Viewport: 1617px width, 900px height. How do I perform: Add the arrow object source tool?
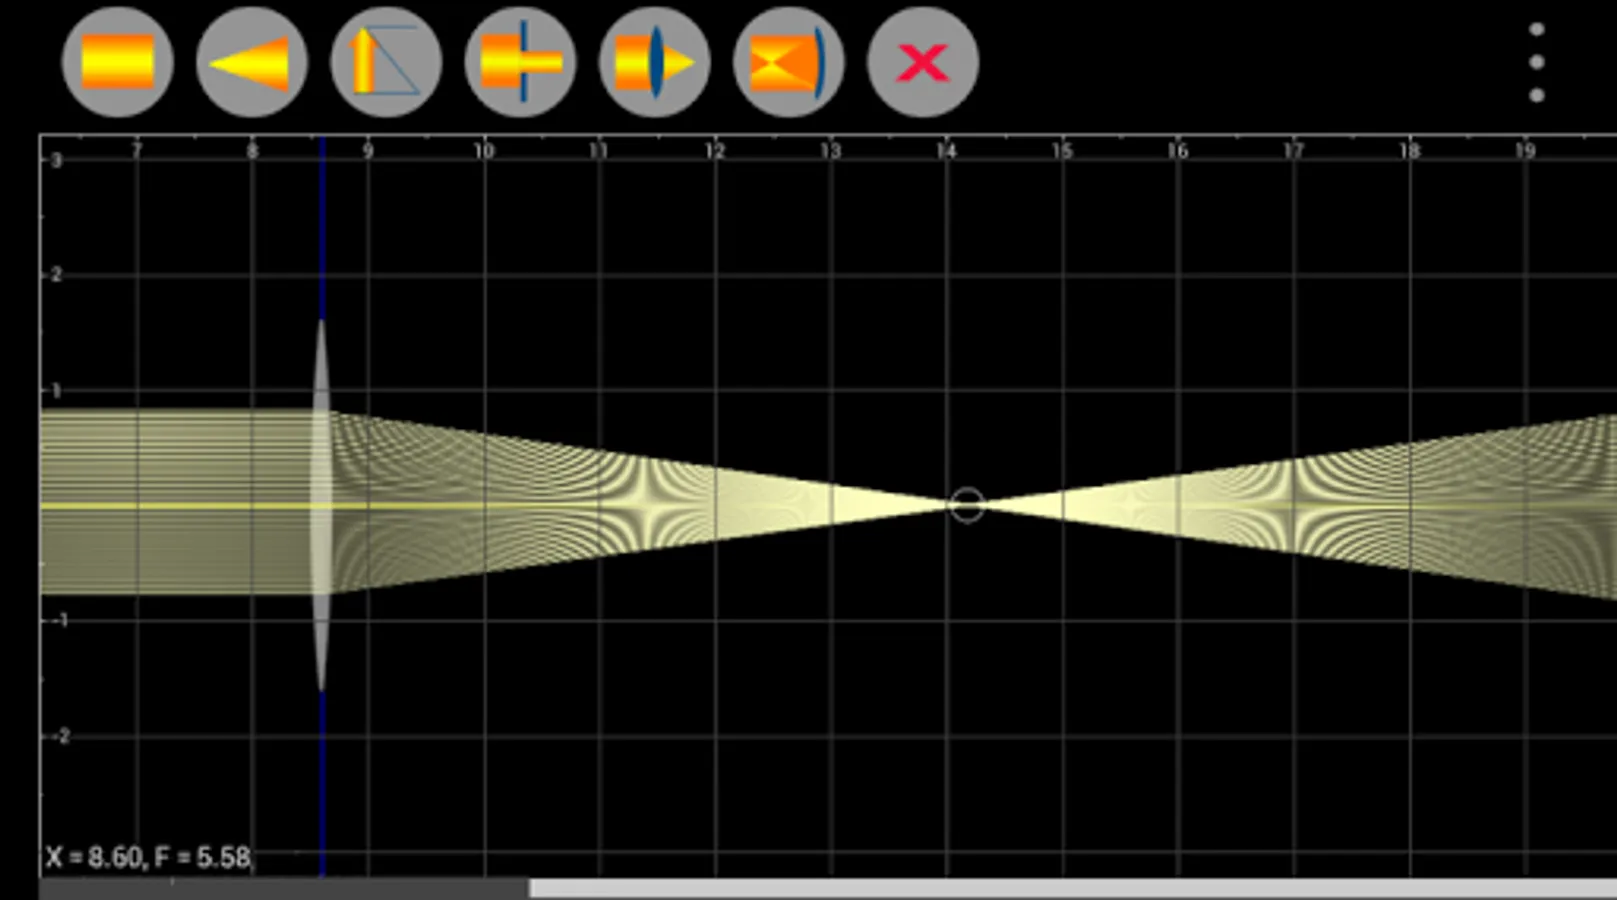point(386,62)
